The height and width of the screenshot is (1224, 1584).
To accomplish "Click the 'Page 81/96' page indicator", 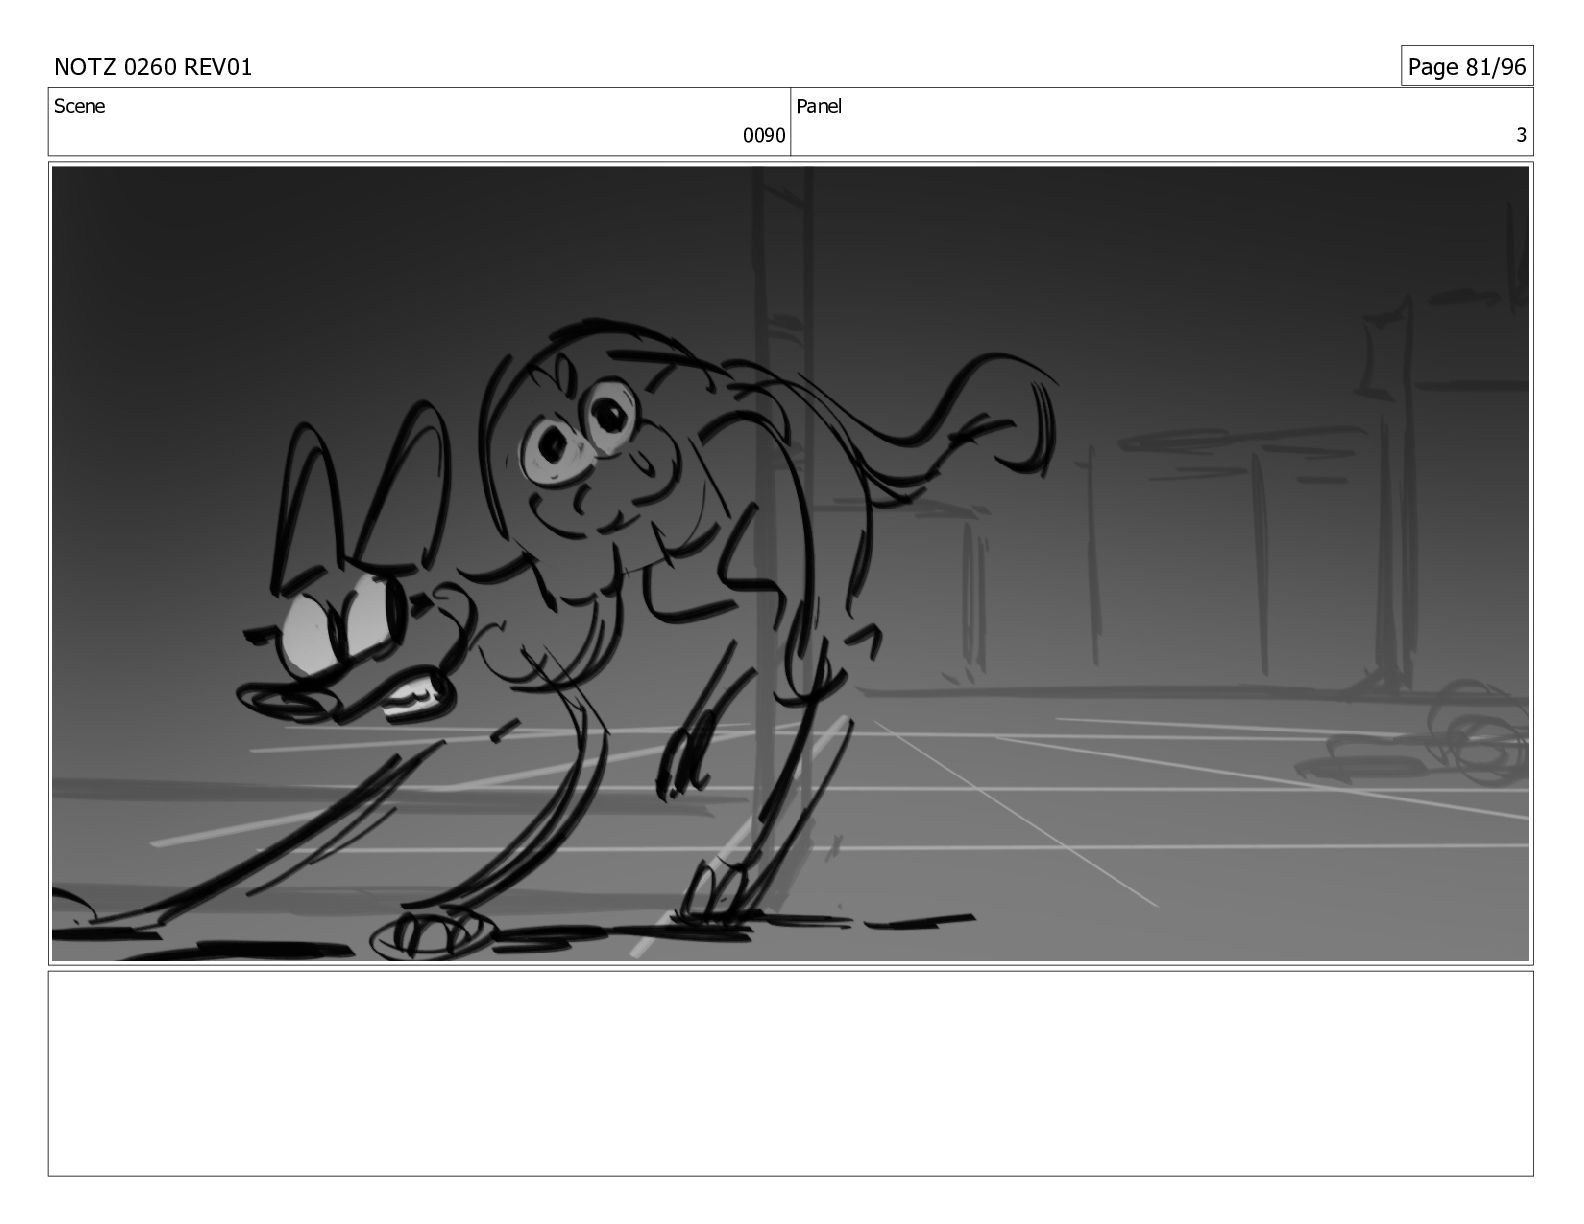I will click(1467, 67).
